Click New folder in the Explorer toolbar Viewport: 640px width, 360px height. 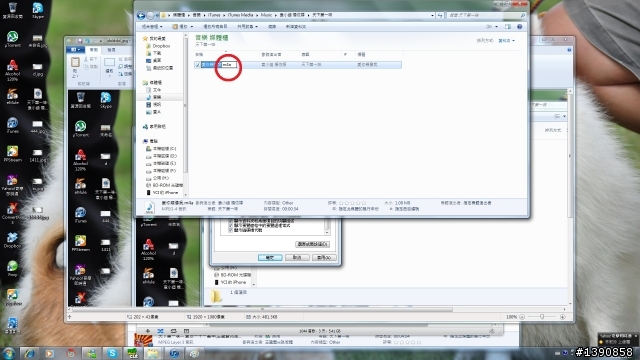tap(296, 27)
